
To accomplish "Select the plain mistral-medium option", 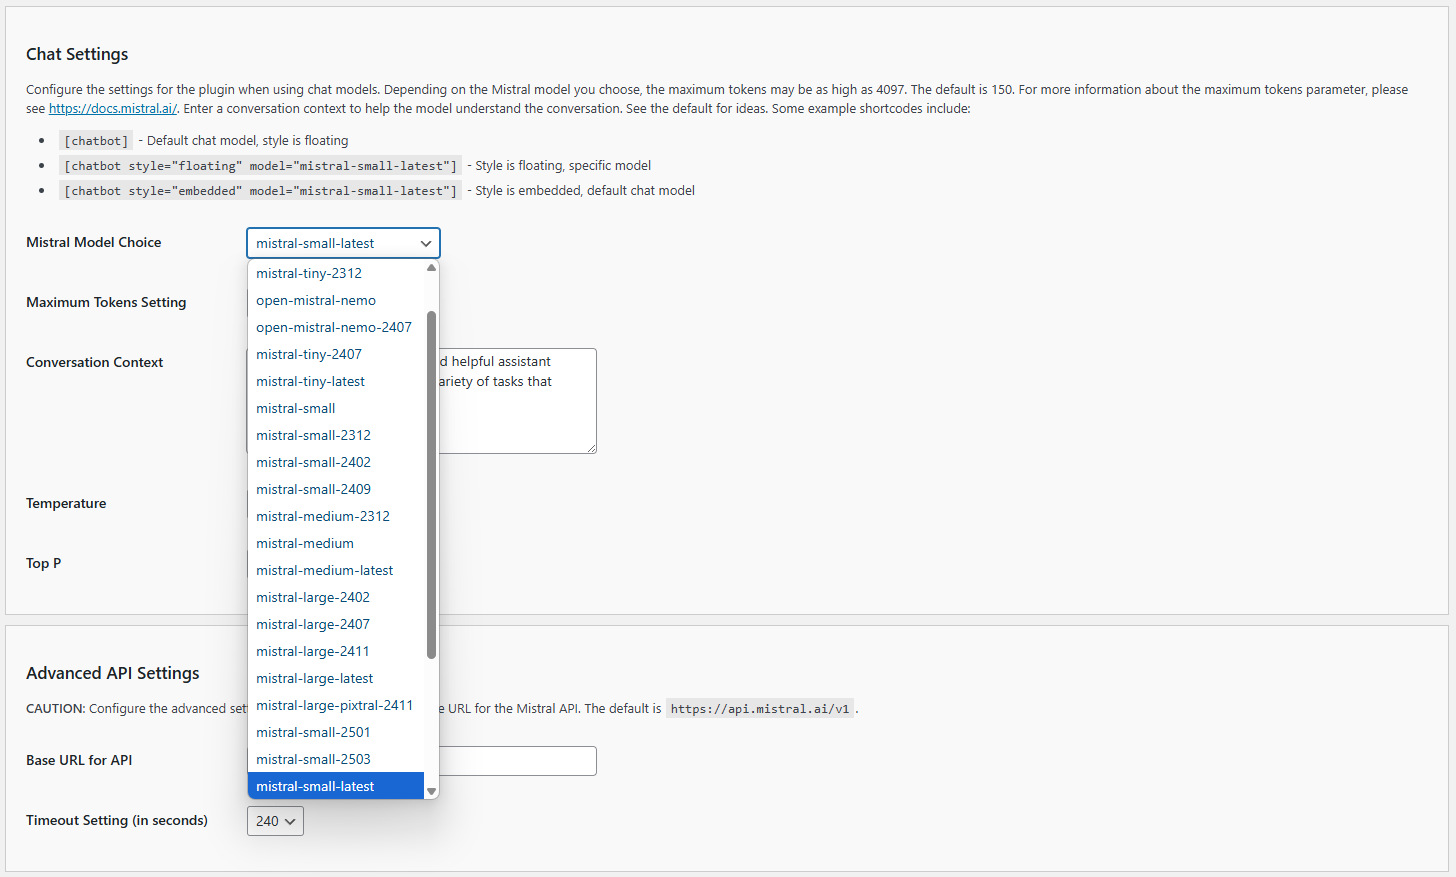I will [x=336, y=543].
